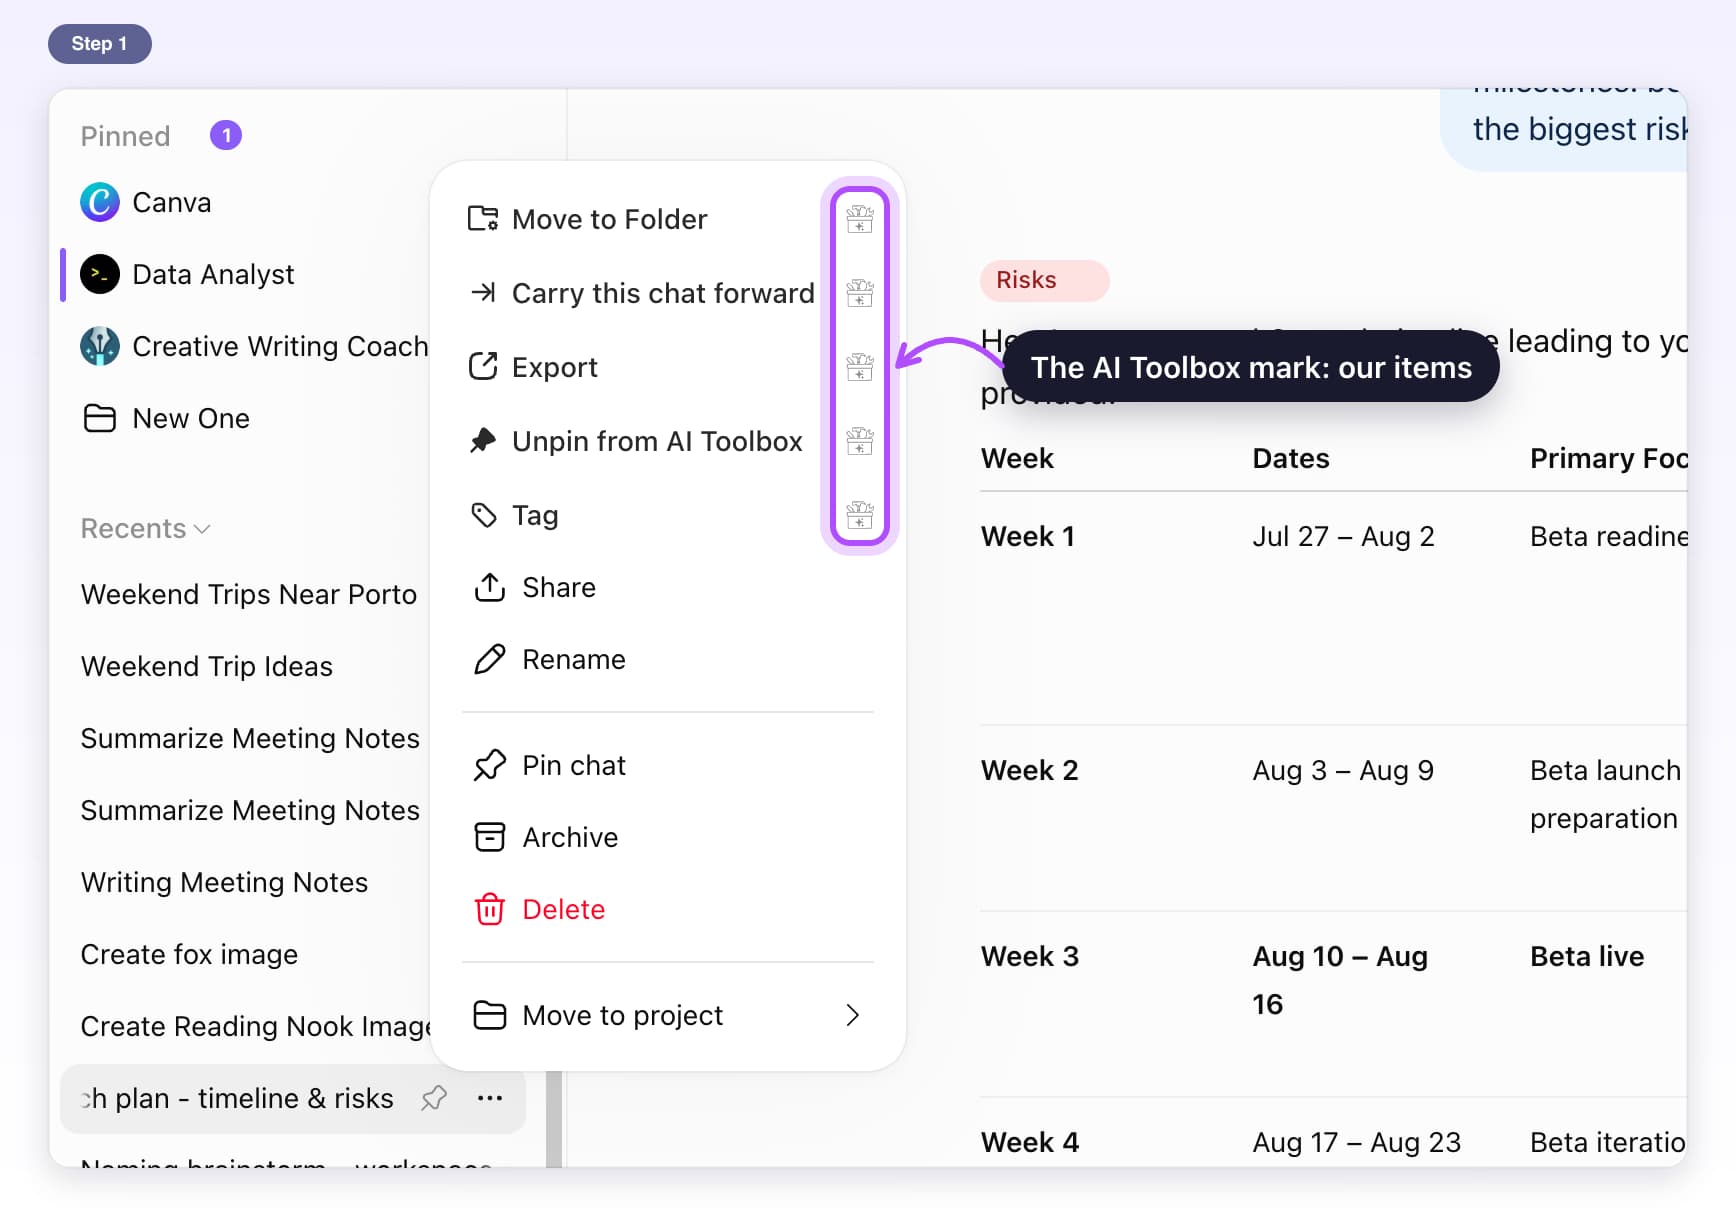
Task: Click the Aug 17 – Aug 23 cell
Action: (x=1357, y=1142)
